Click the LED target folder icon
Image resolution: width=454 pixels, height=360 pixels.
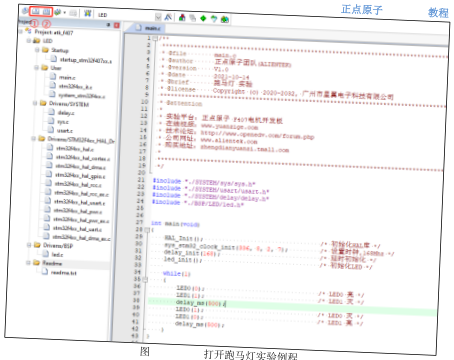tap(37, 41)
